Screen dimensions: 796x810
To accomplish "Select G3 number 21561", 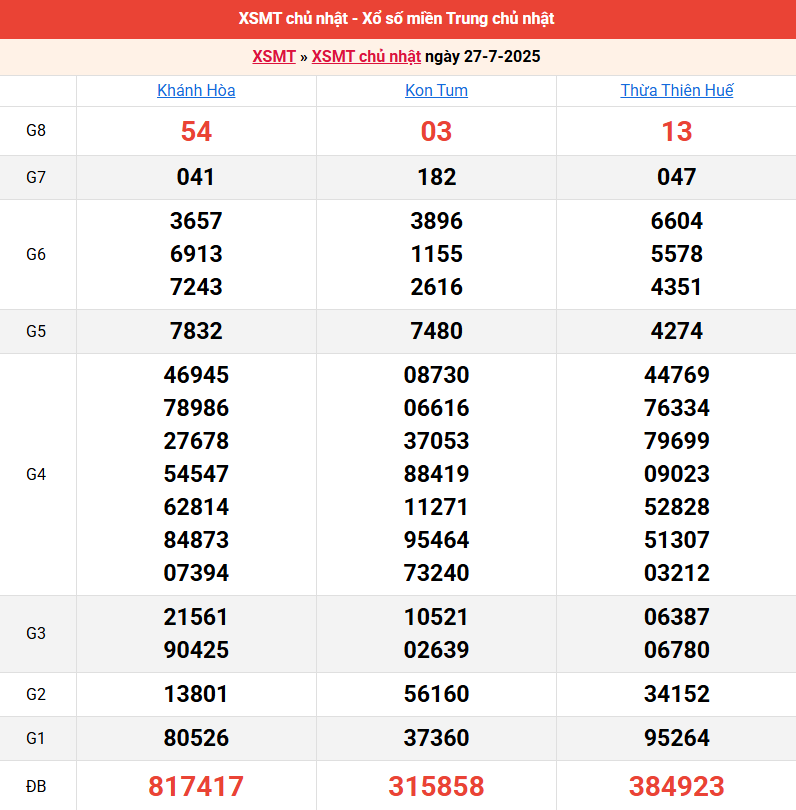I will point(196,617).
